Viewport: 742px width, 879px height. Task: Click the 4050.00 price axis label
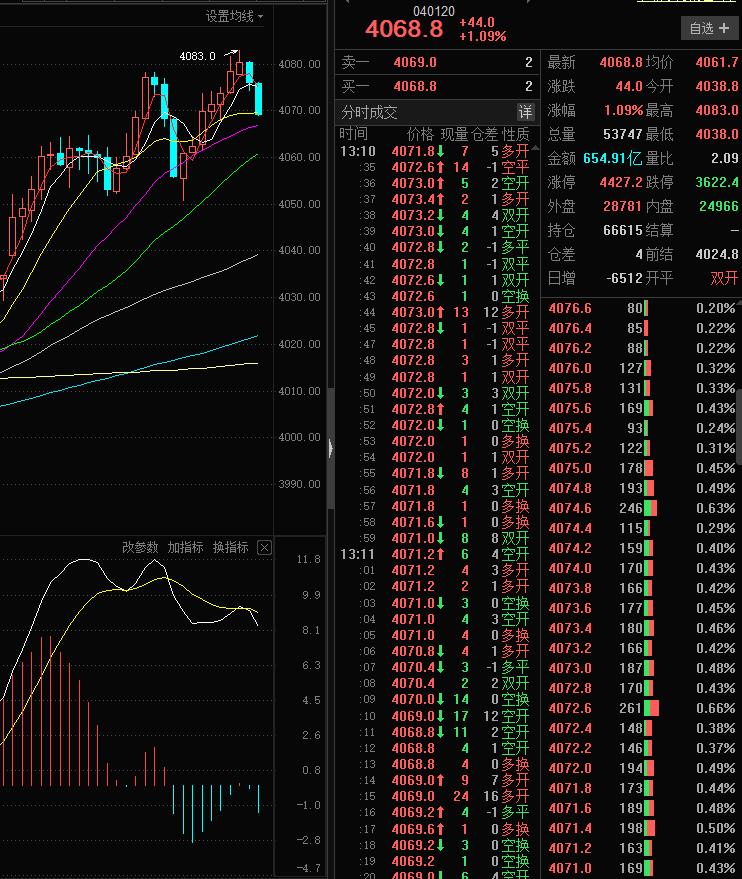click(300, 204)
